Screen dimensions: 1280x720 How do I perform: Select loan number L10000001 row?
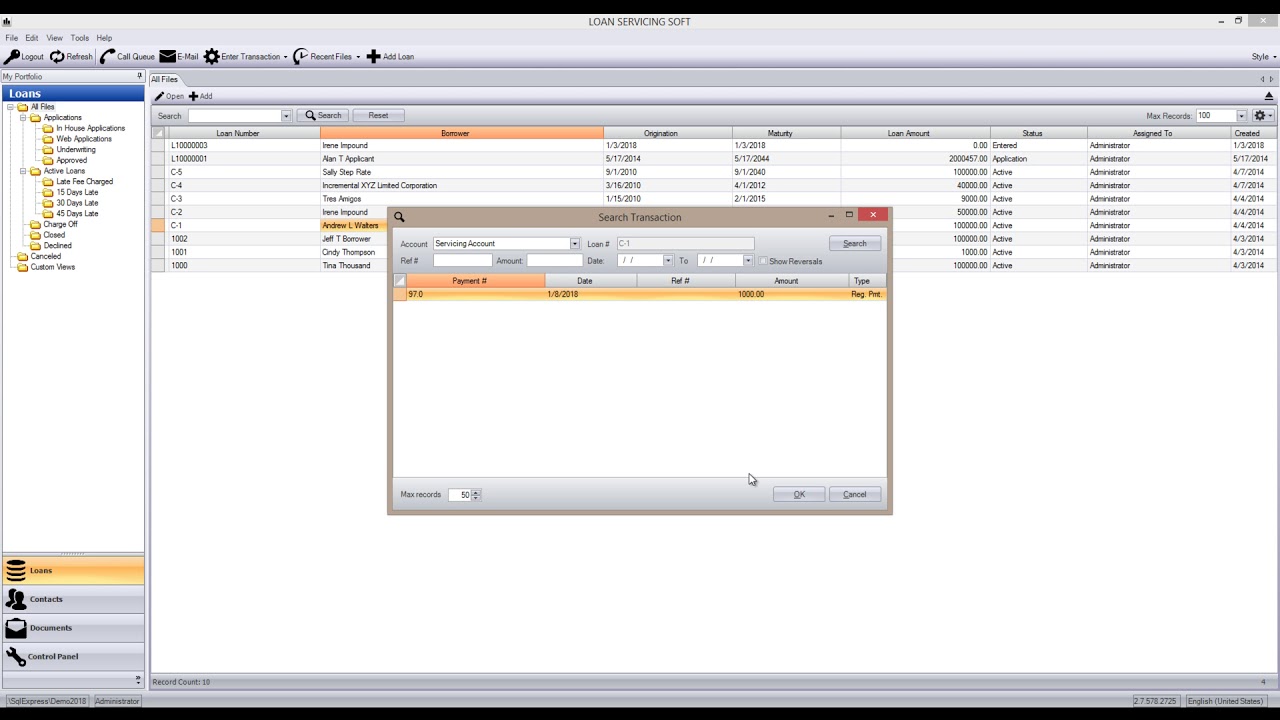click(x=715, y=159)
